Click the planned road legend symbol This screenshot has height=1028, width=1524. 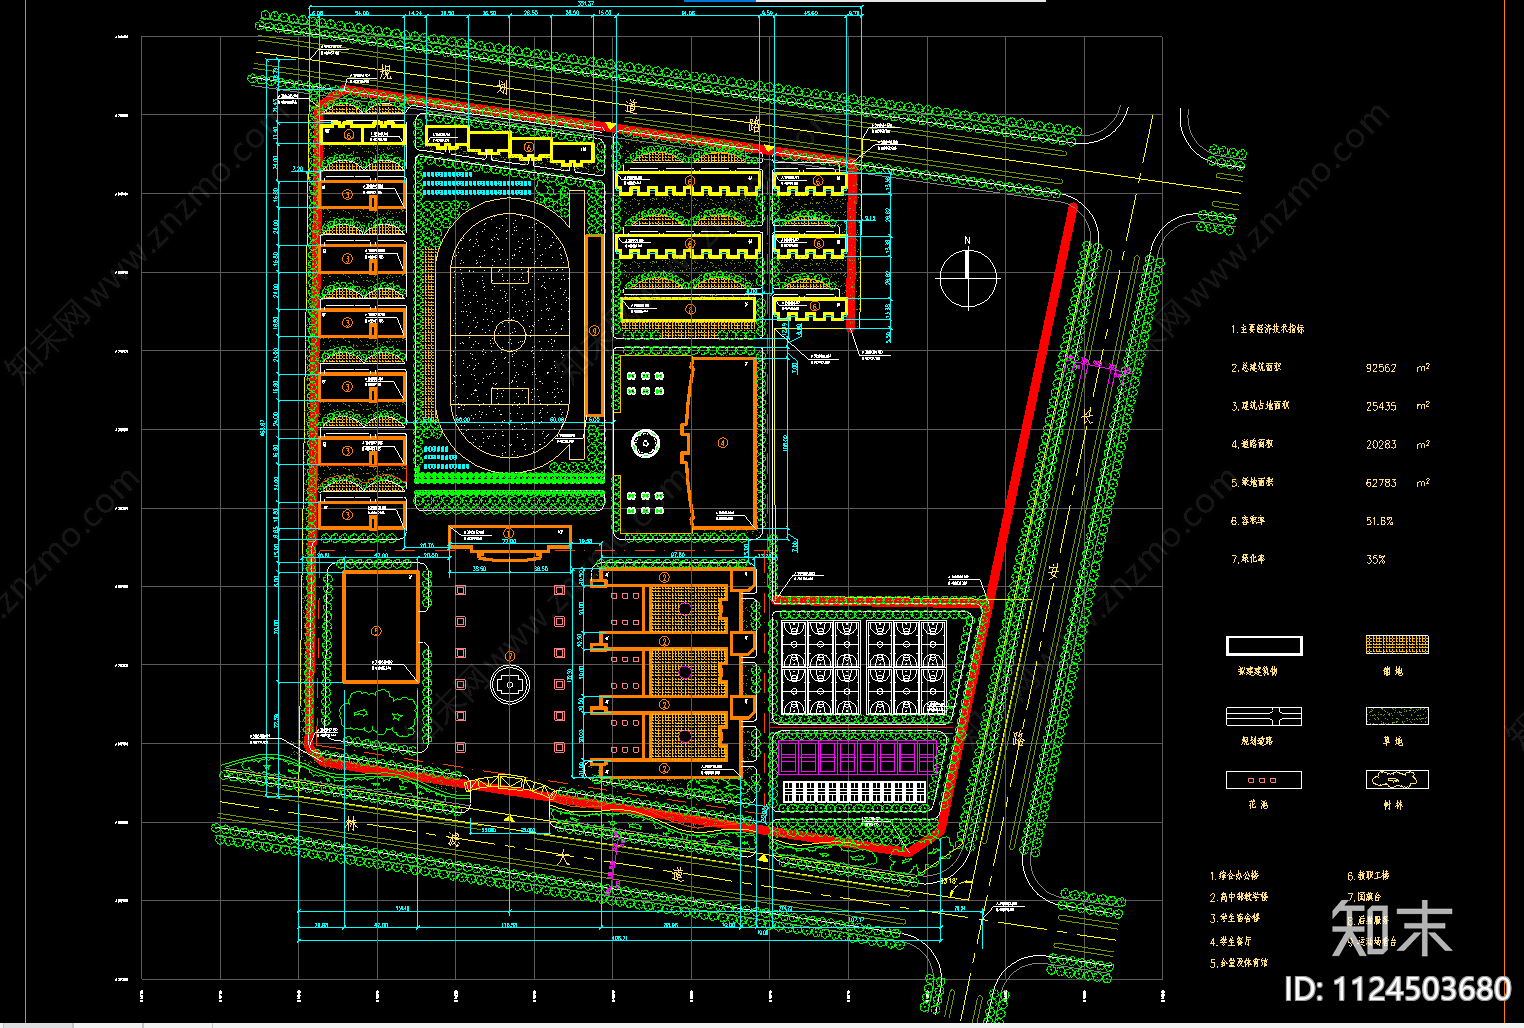tap(1263, 716)
